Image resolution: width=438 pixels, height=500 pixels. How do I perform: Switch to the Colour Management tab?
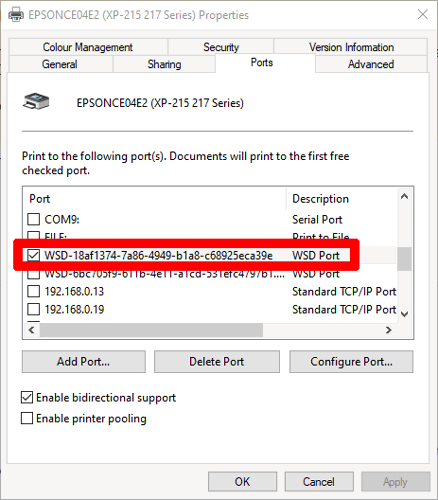88,47
